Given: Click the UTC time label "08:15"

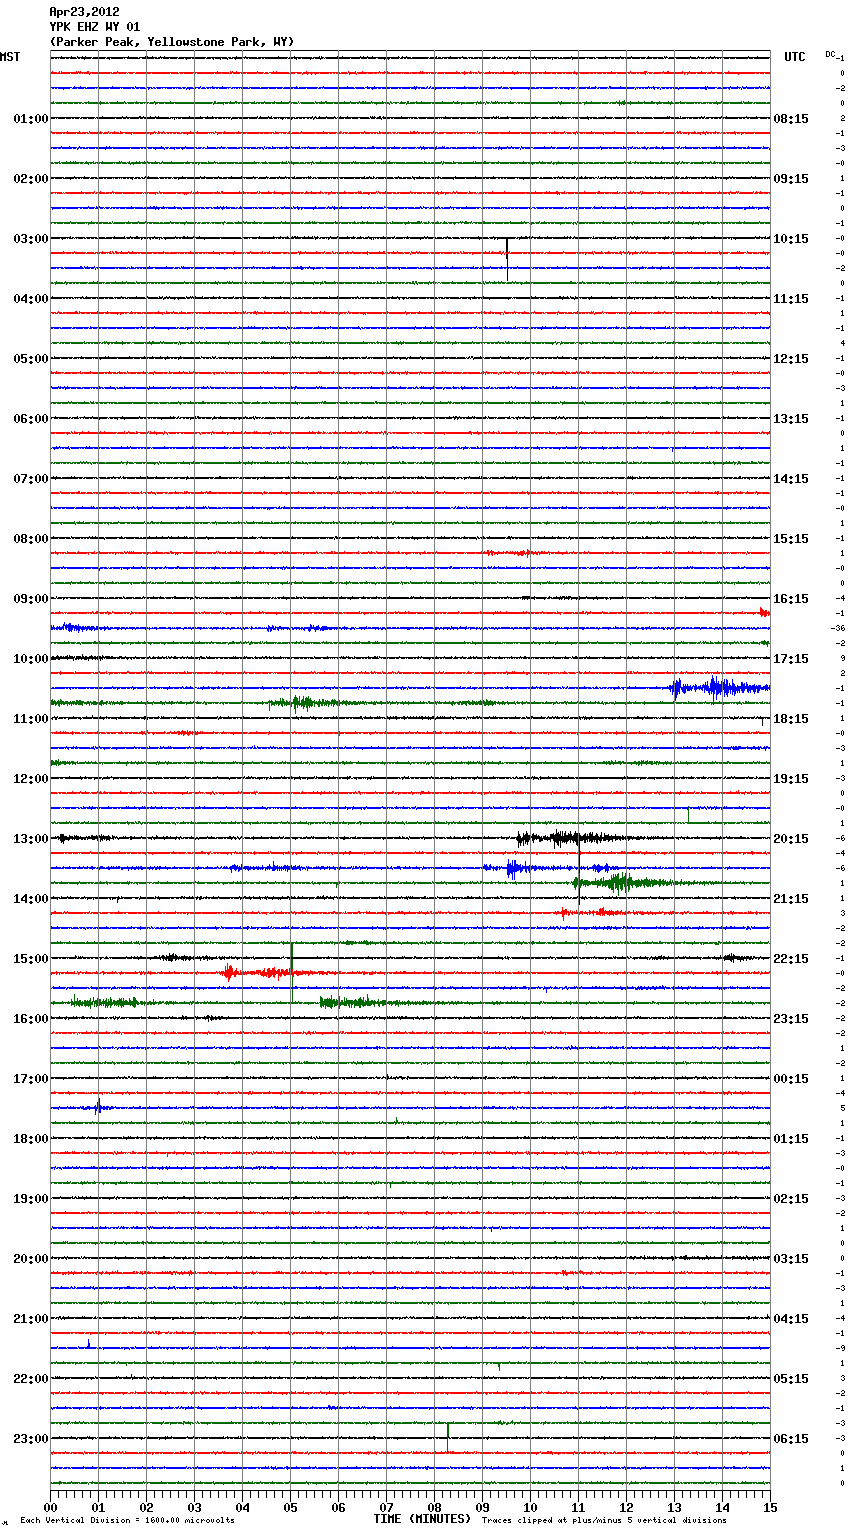Looking at the screenshot, I should click(791, 119).
